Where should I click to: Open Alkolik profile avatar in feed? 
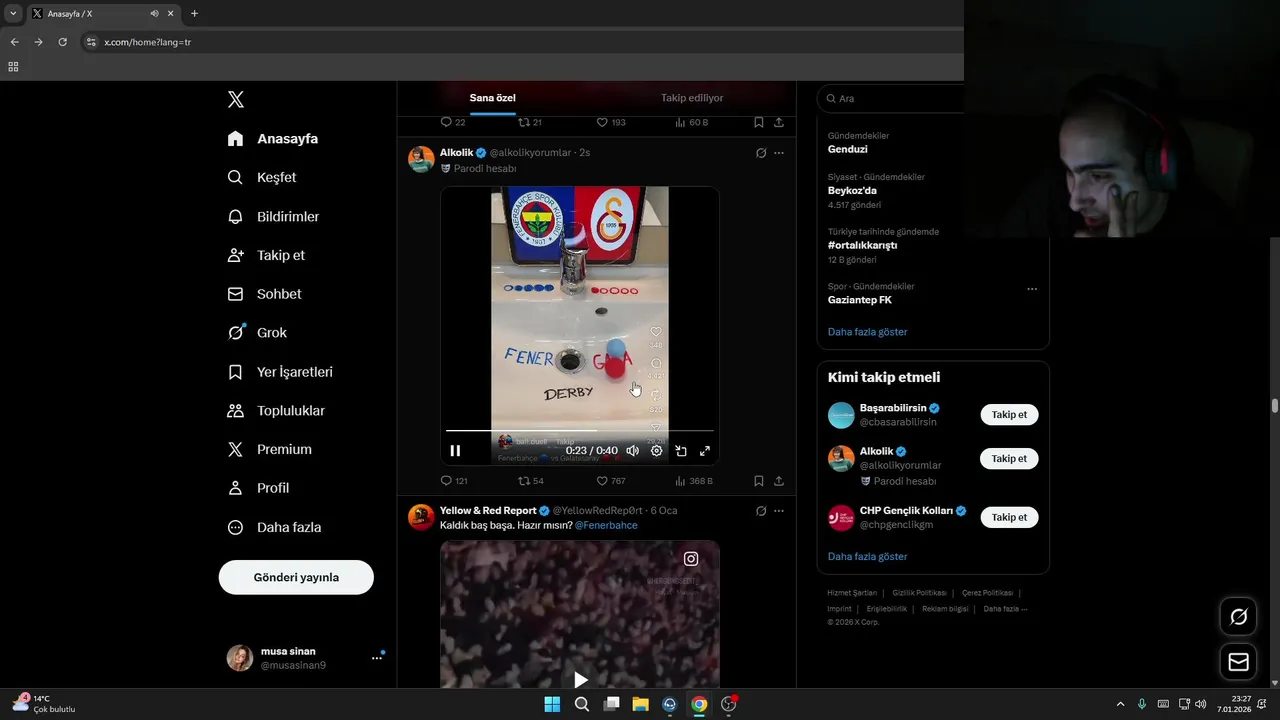421,159
